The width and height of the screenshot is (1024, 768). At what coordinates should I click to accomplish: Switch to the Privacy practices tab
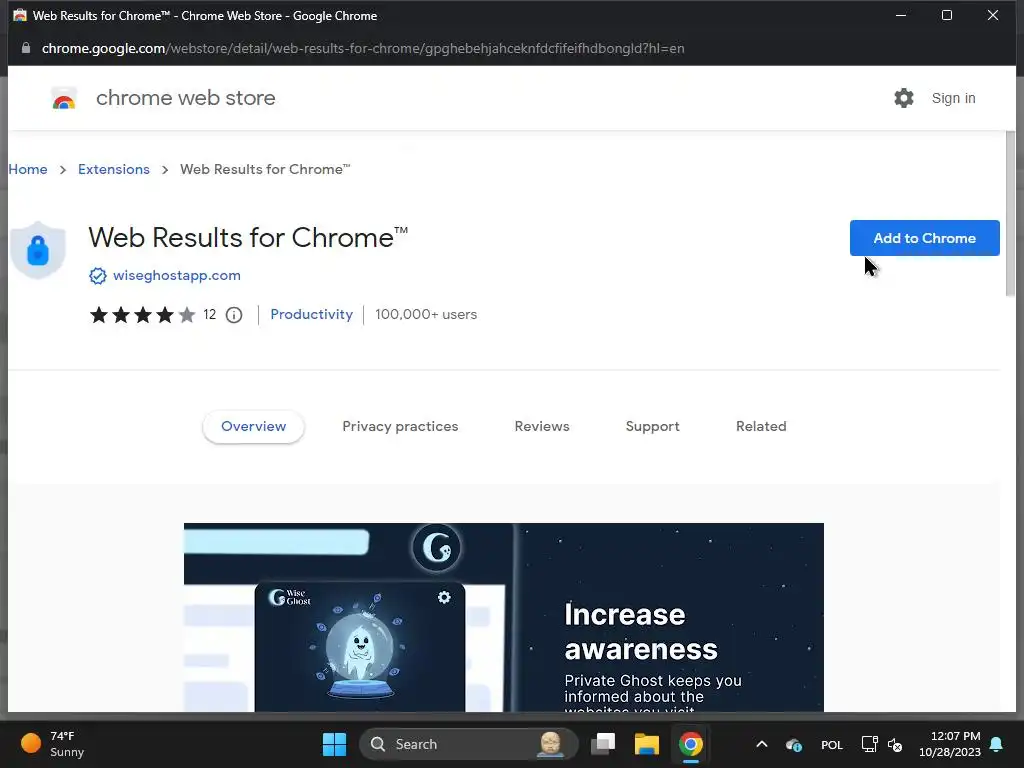tap(400, 426)
